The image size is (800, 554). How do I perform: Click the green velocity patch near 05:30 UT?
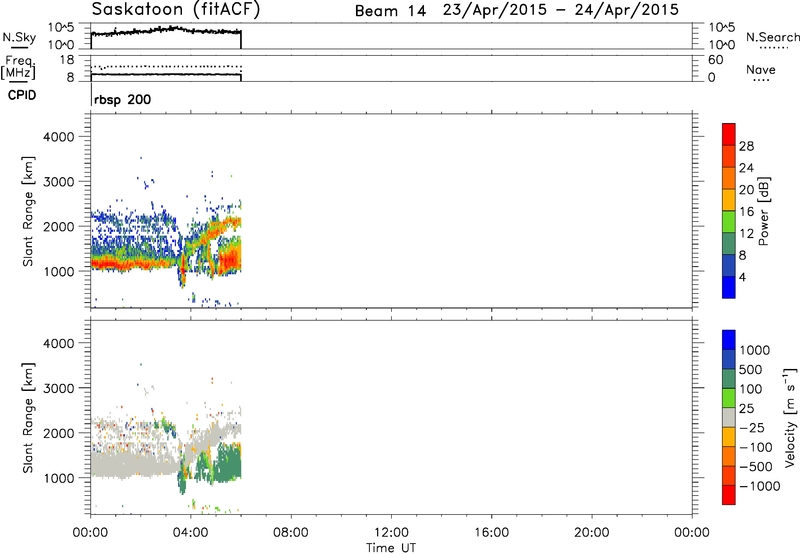tap(229, 463)
